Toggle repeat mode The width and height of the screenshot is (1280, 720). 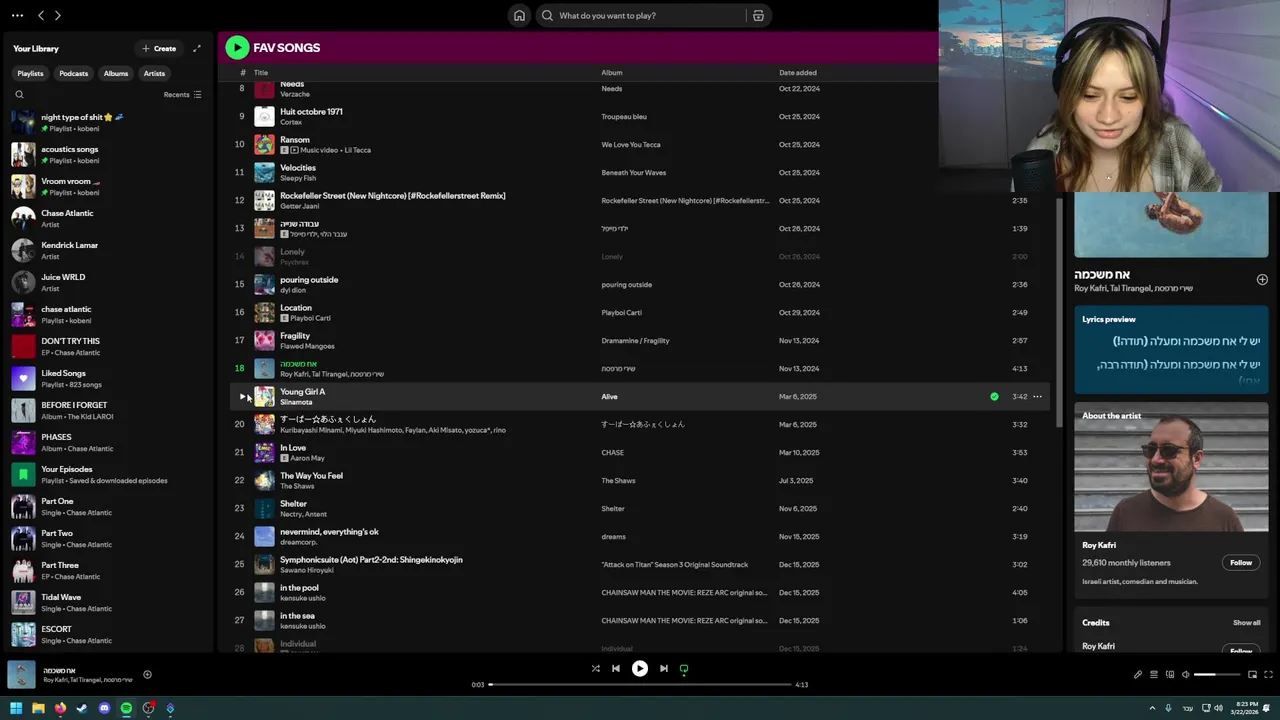684,669
